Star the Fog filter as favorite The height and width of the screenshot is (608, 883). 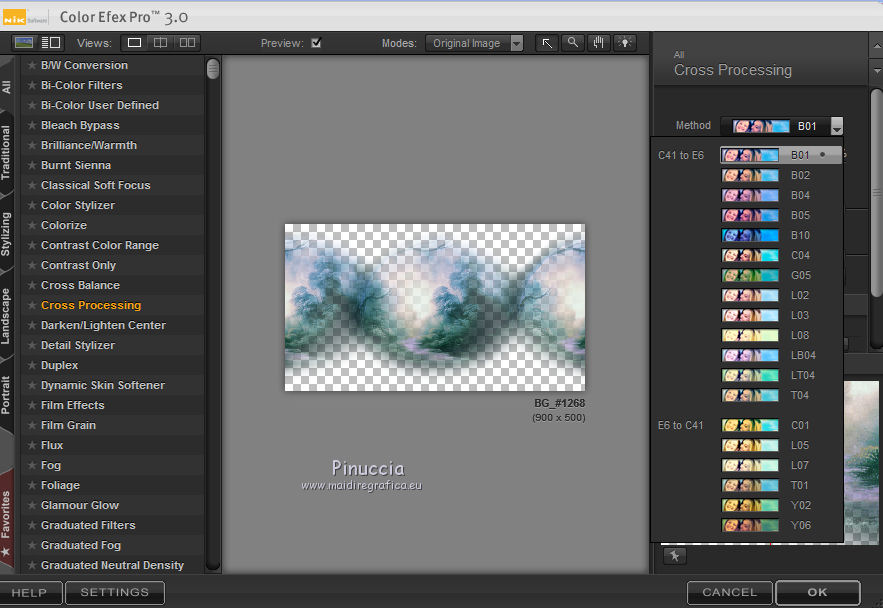(x=32, y=465)
